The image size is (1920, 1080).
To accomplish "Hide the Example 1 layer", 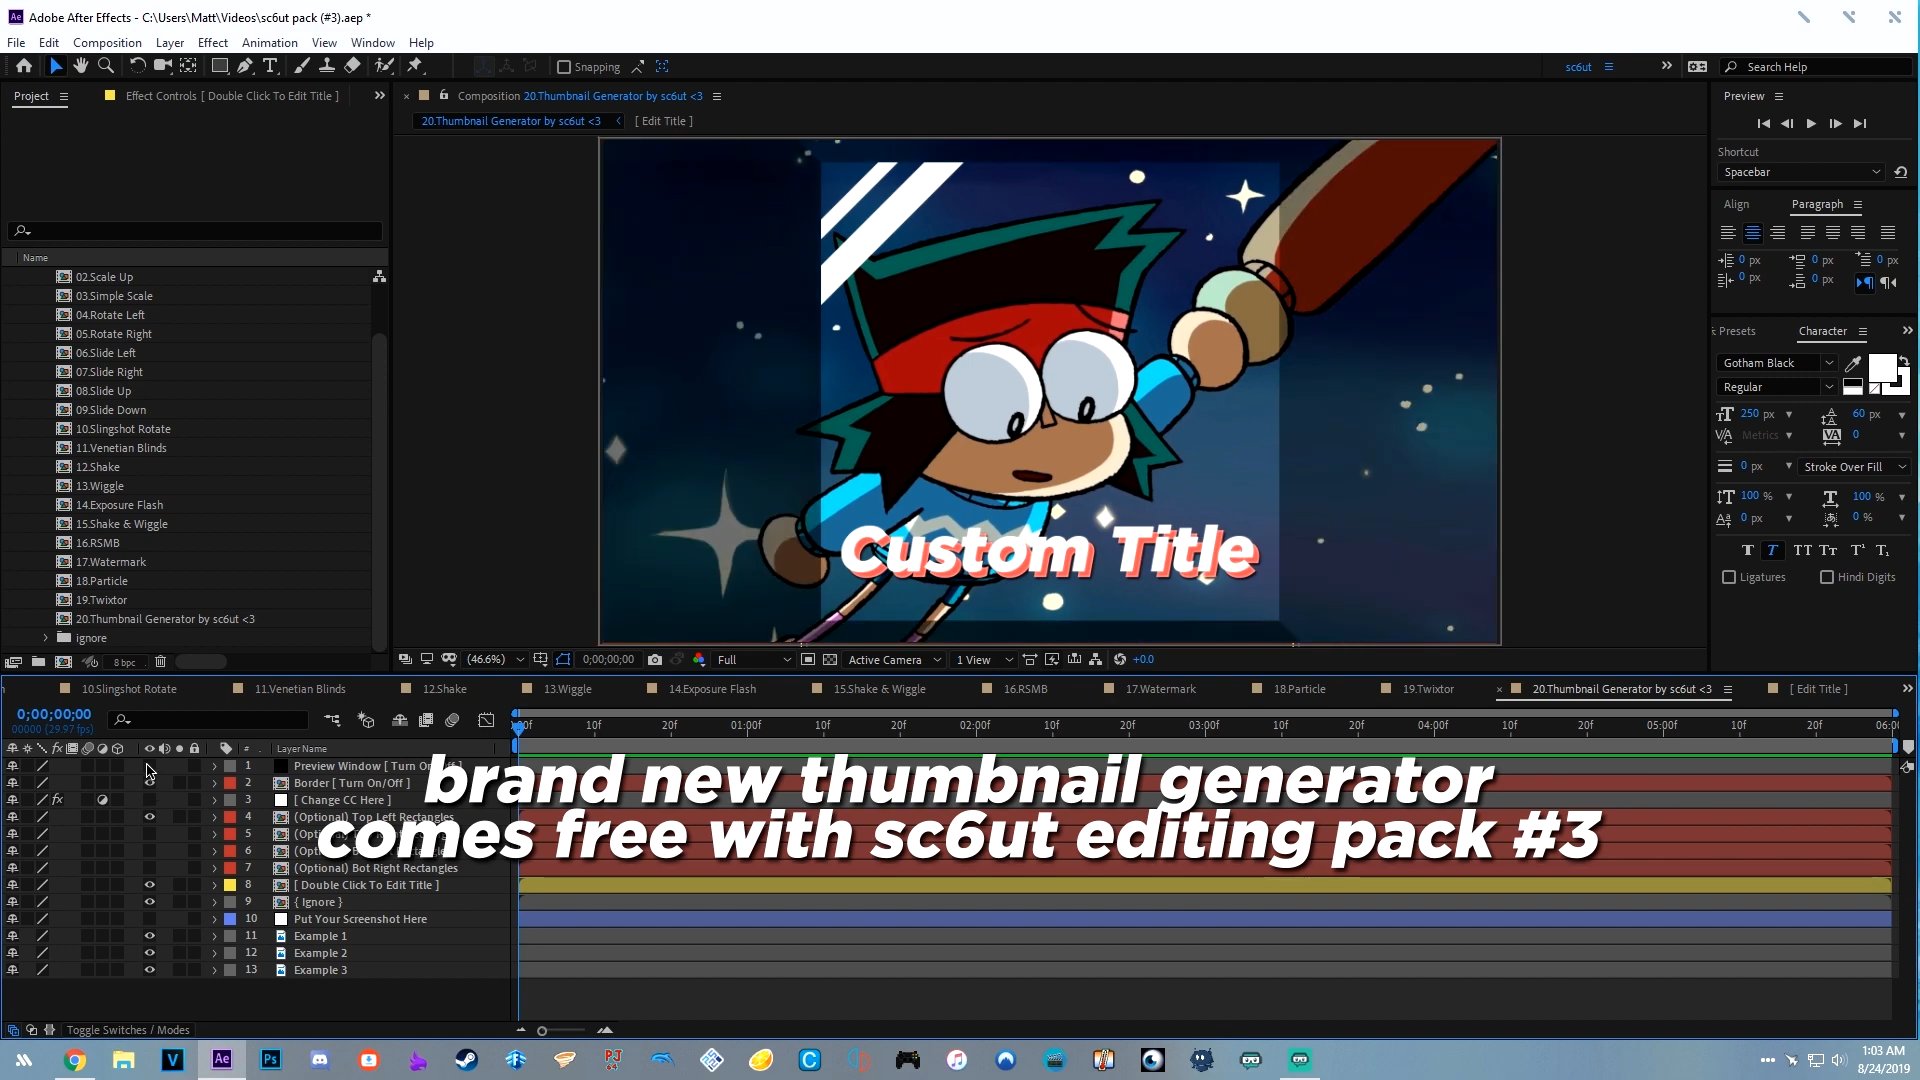I will [149, 936].
